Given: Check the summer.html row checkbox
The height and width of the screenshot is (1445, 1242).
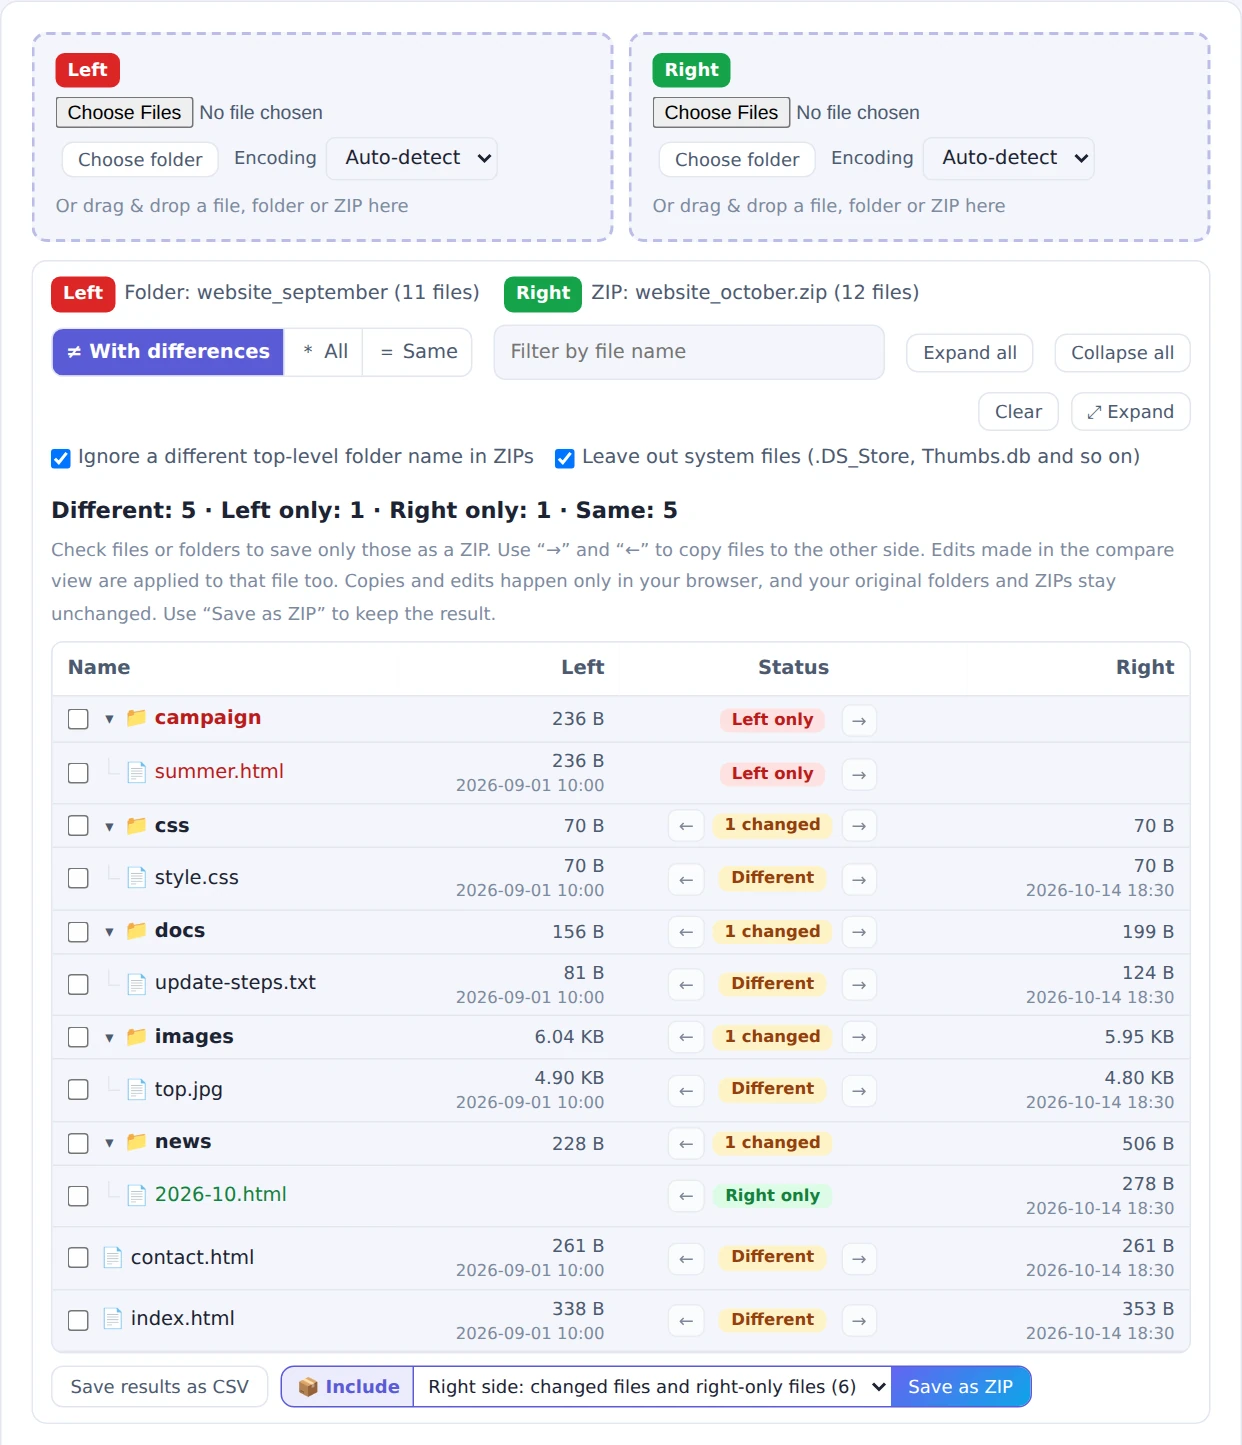Looking at the screenshot, I should coord(78,773).
